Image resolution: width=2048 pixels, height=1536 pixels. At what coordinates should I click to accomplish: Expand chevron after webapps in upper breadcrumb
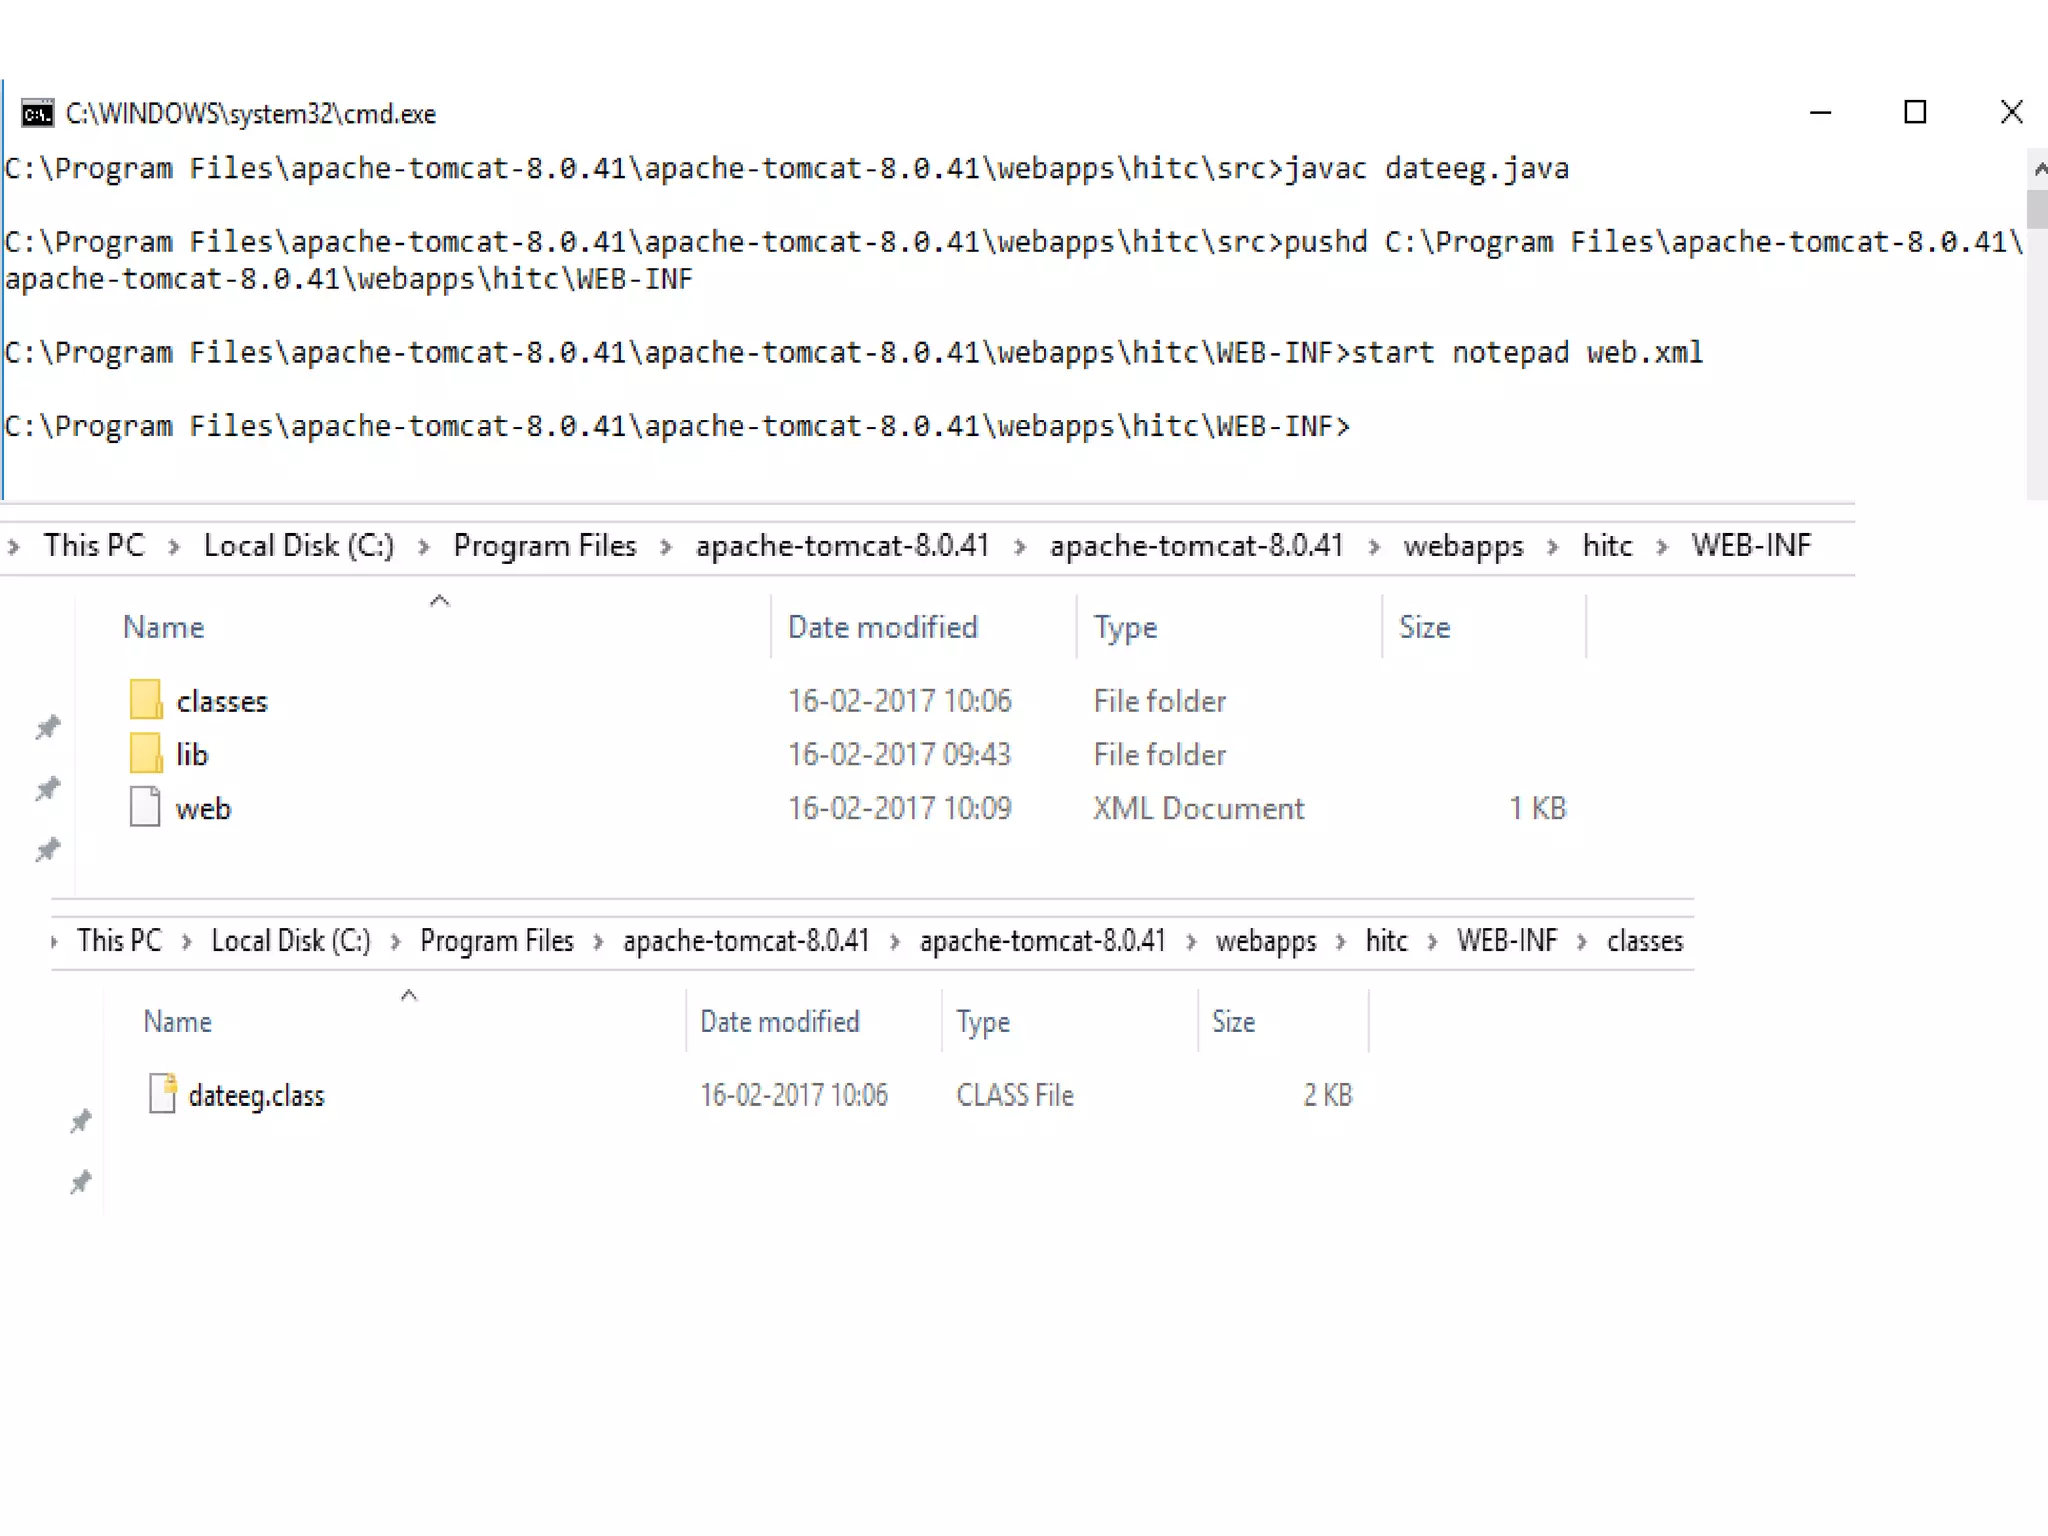[1553, 547]
